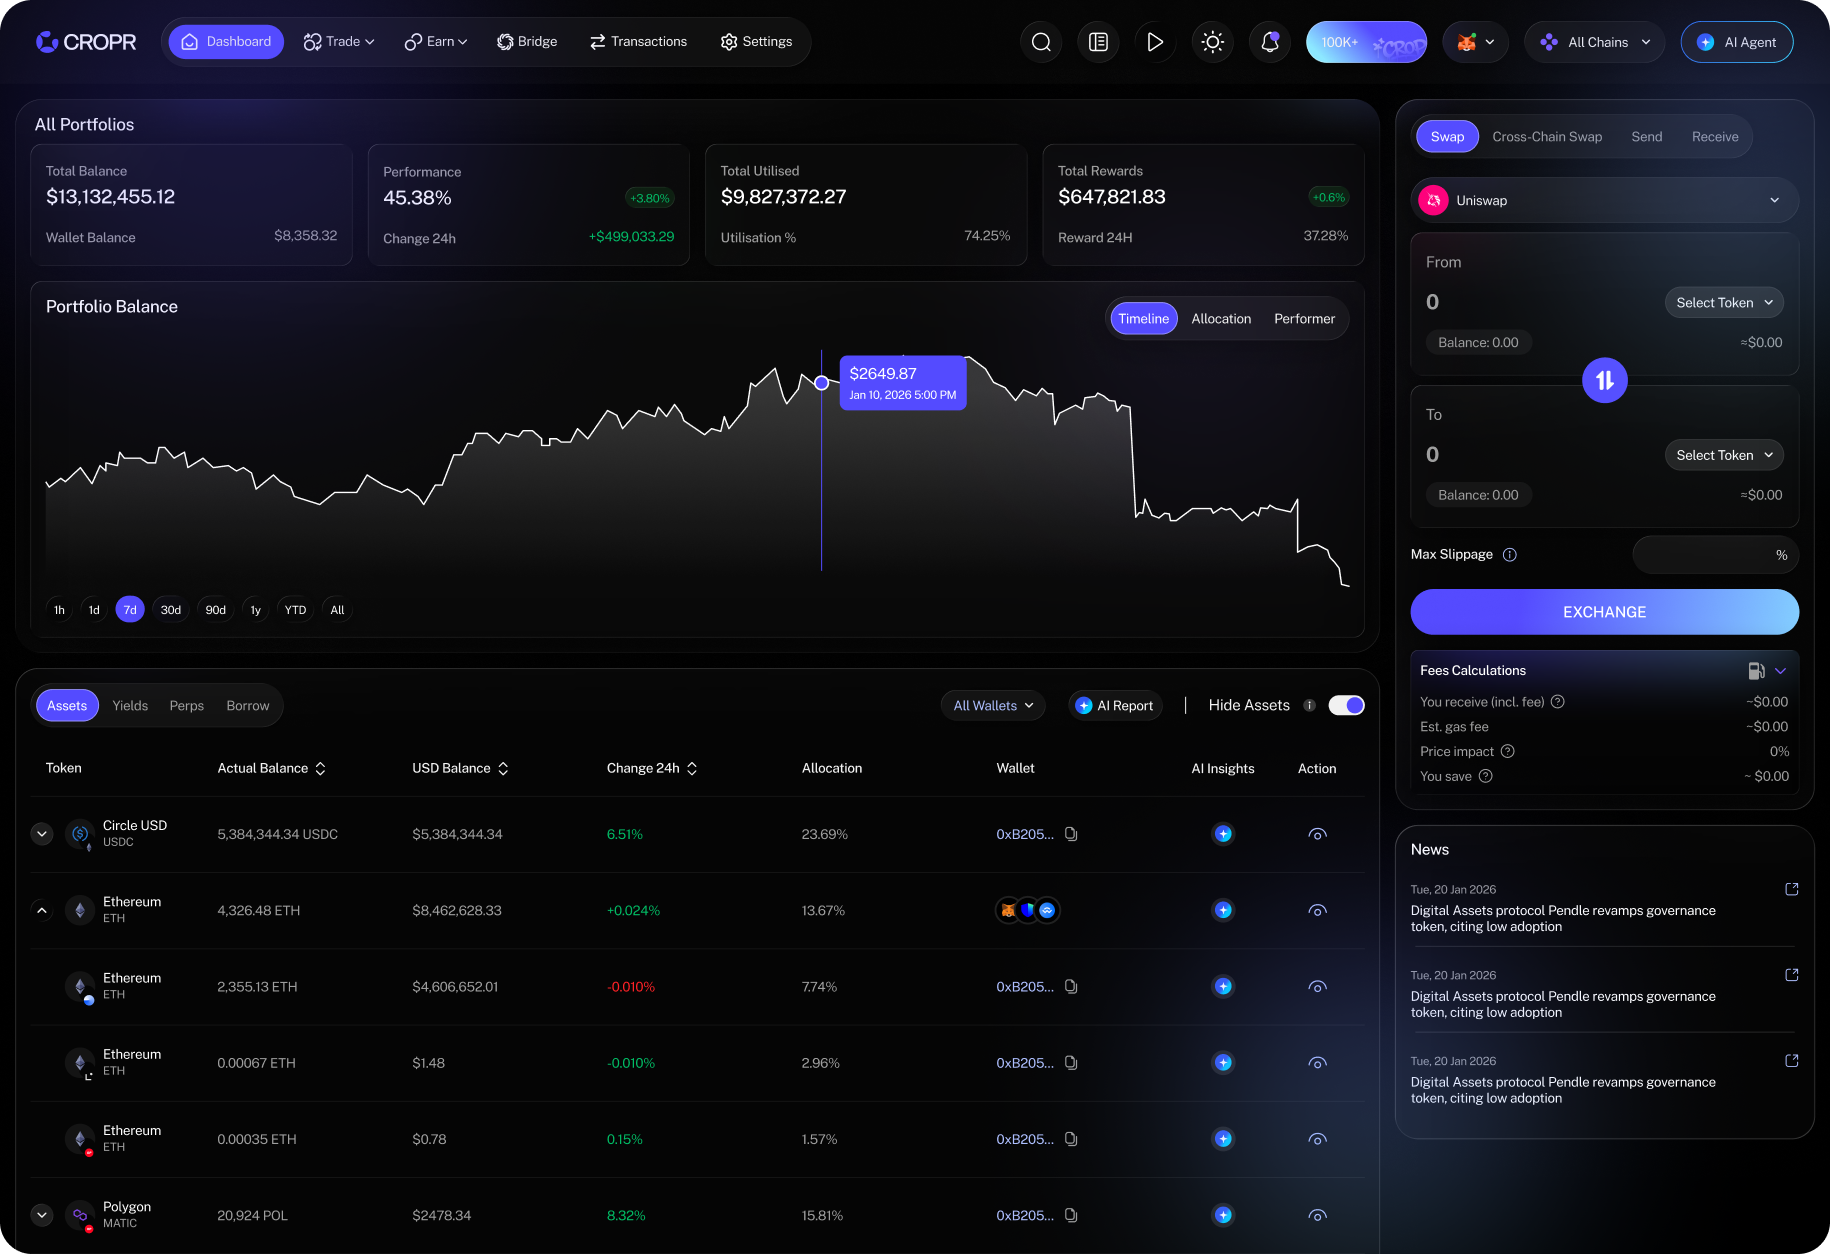Screen dimensions: 1830x1254
Task: Toggle visibility eye for 4,326.48 ETH row
Action: [1317, 911]
